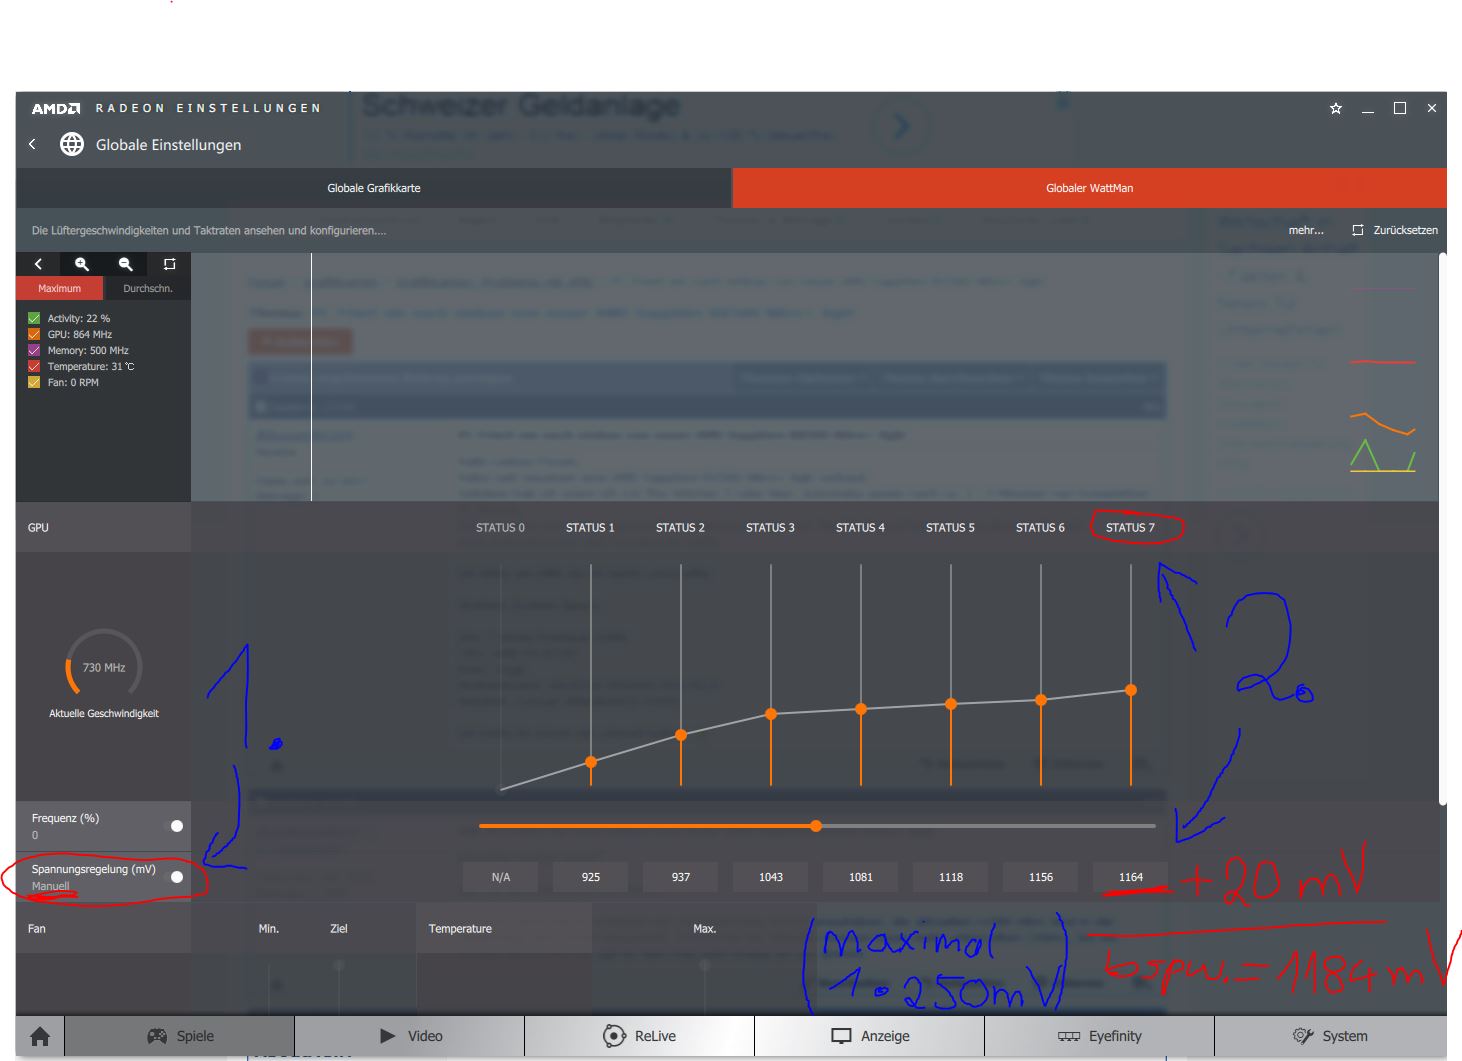The image size is (1462, 1061).
Task: Select STATUS 2 column header
Action: point(680,528)
